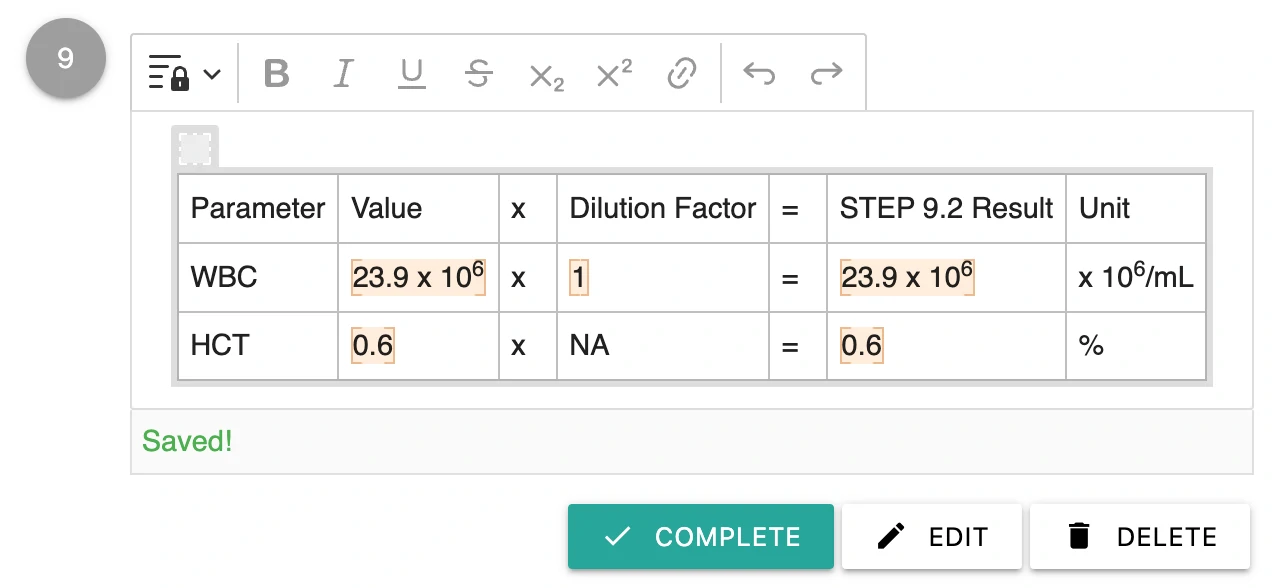Edit the WBC STEP 9.2 Result field
Screen dimensions: 1274x588
(907, 277)
